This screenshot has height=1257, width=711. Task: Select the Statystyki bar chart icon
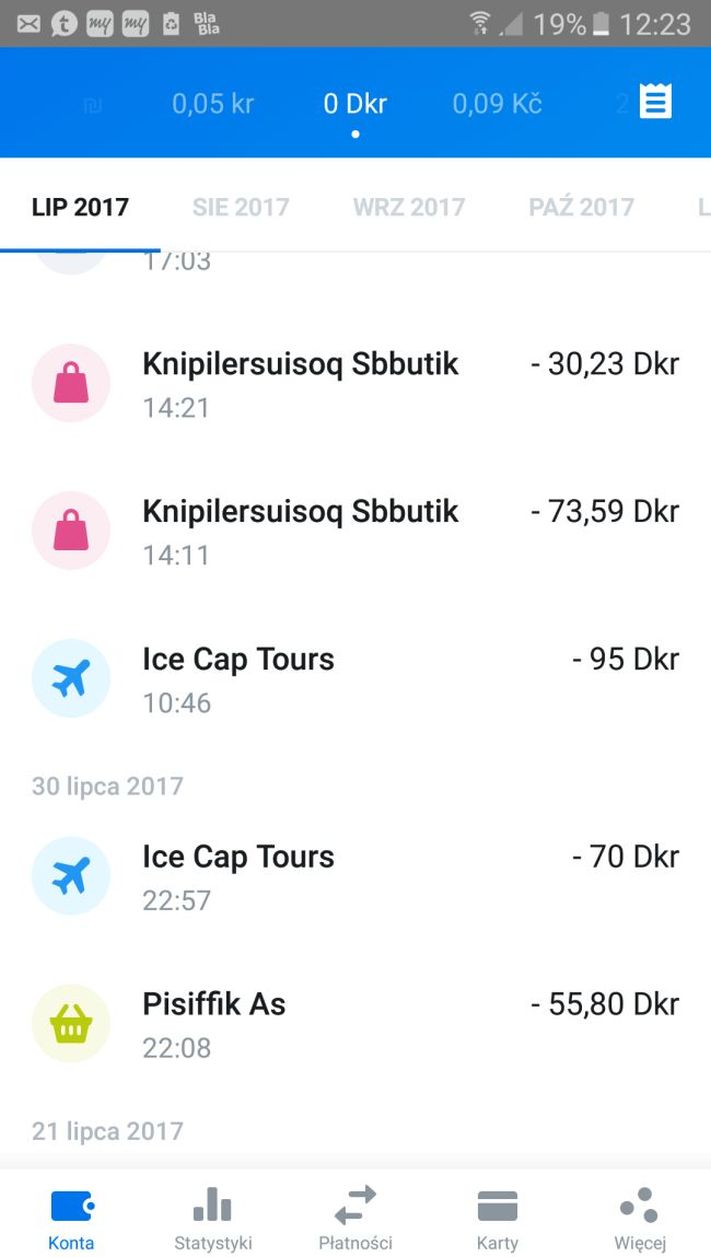(212, 1205)
